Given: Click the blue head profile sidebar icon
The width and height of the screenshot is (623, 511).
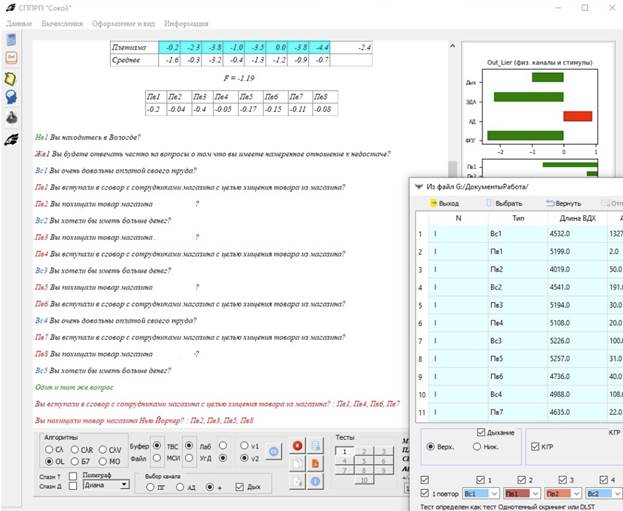Looking at the screenshot, I should coord(11,96).
